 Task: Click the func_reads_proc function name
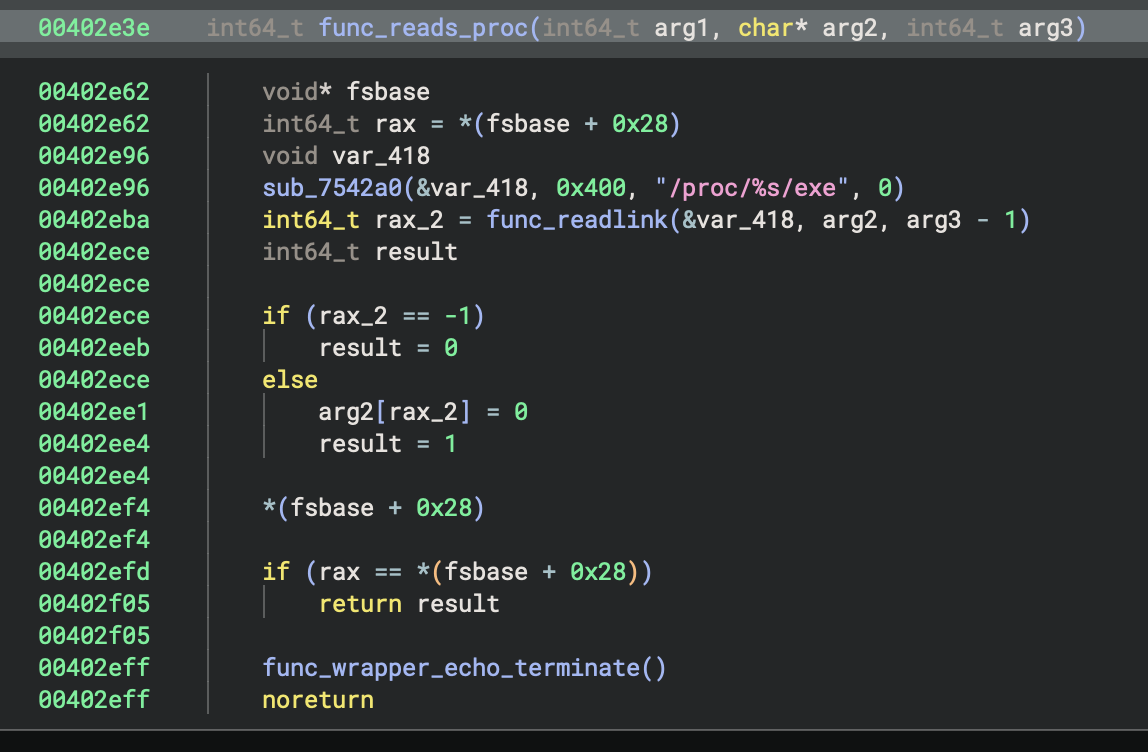[408, 28]
